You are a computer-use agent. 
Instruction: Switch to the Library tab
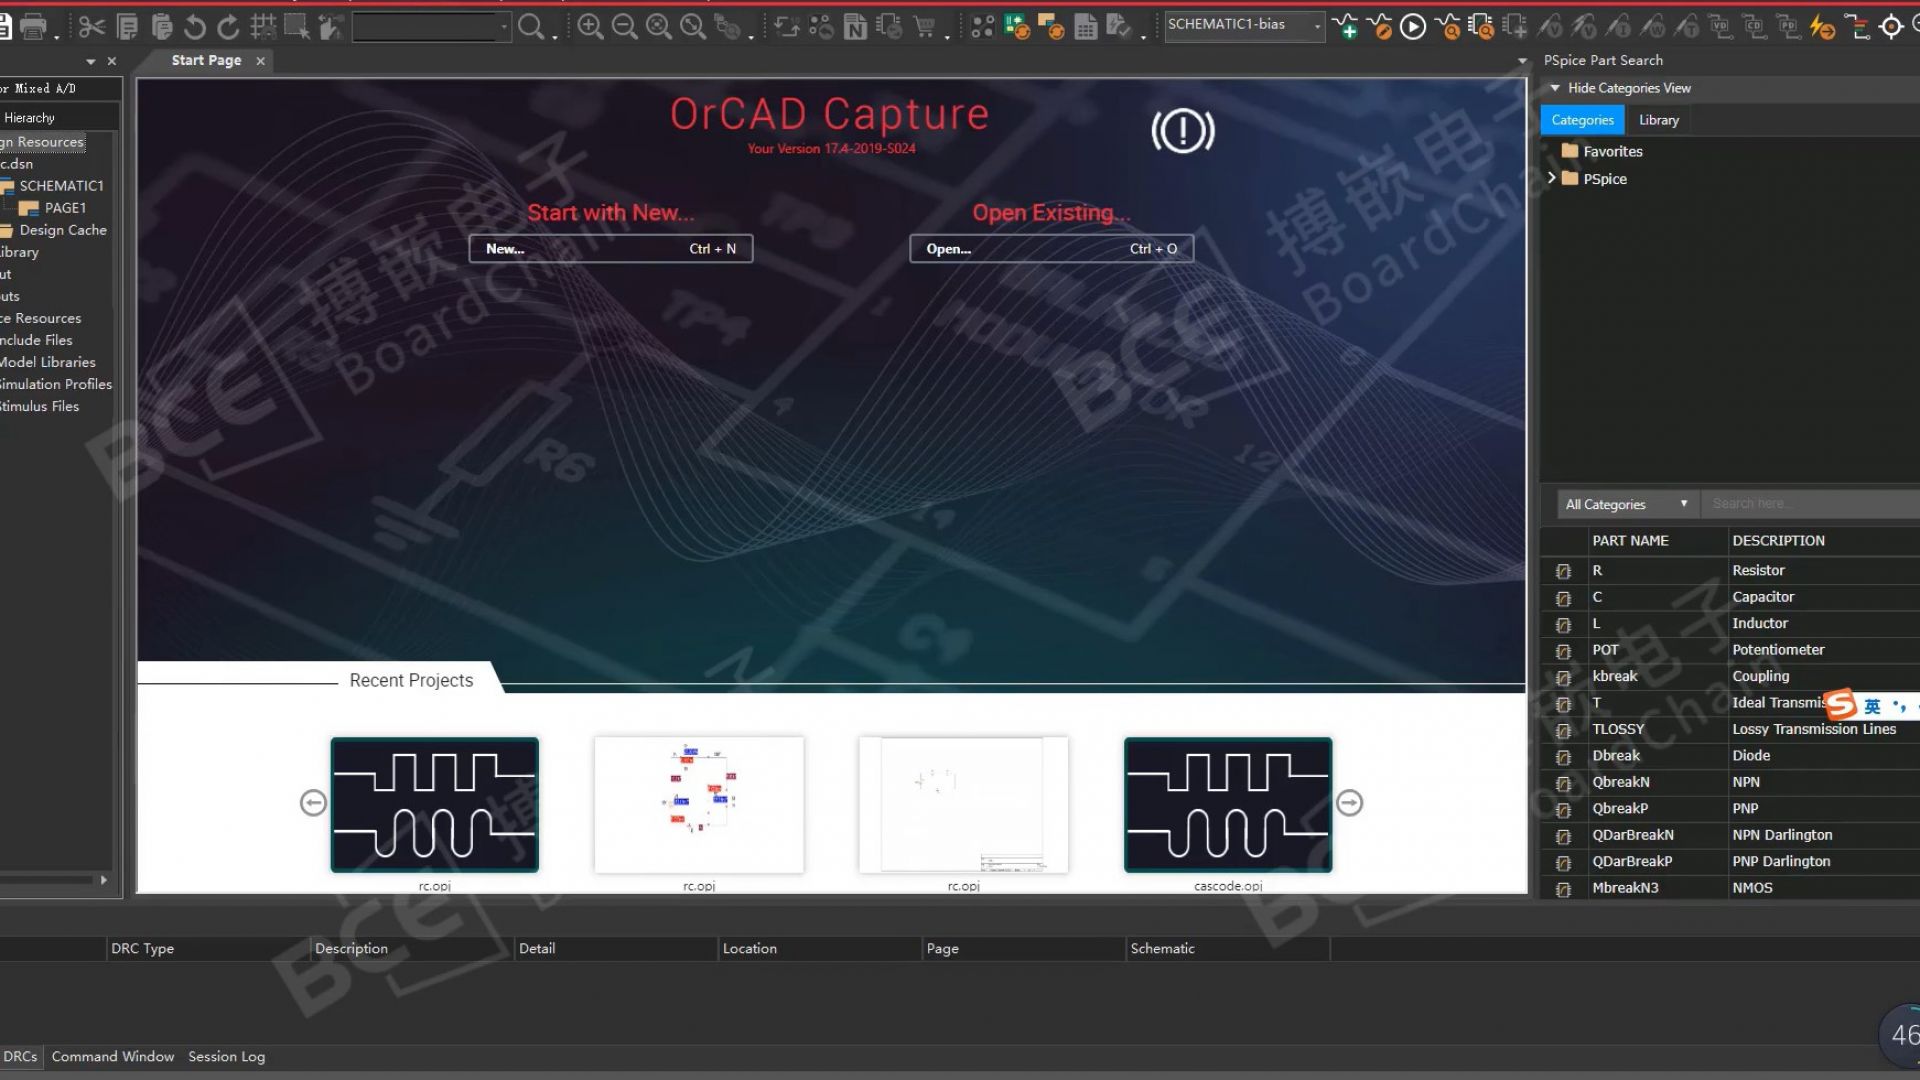(x=1658, y=120)
